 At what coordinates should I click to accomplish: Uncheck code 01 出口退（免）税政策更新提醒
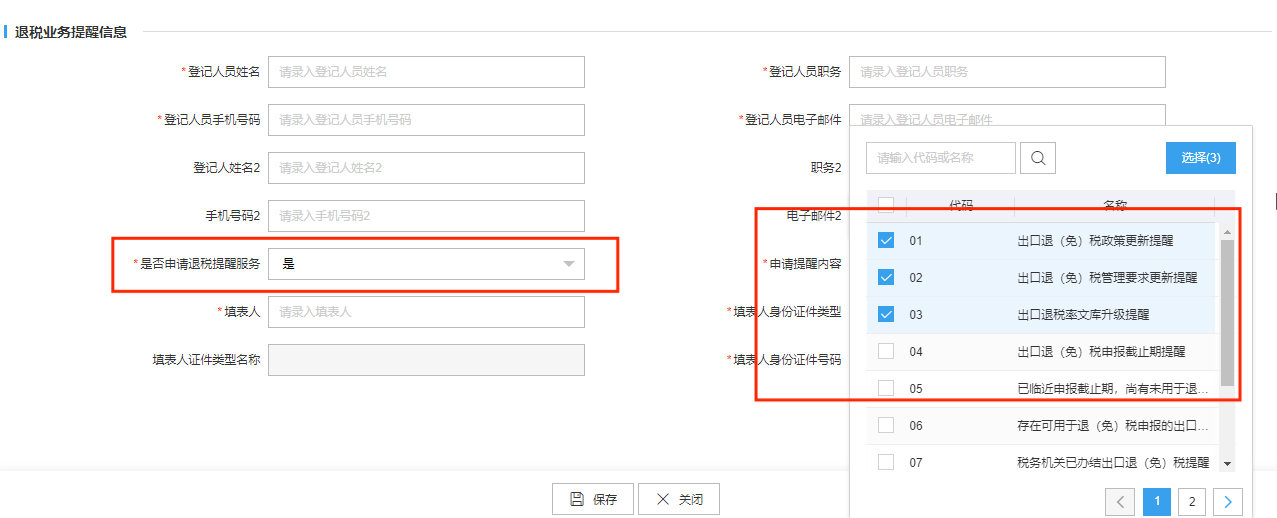click(885, 241)
